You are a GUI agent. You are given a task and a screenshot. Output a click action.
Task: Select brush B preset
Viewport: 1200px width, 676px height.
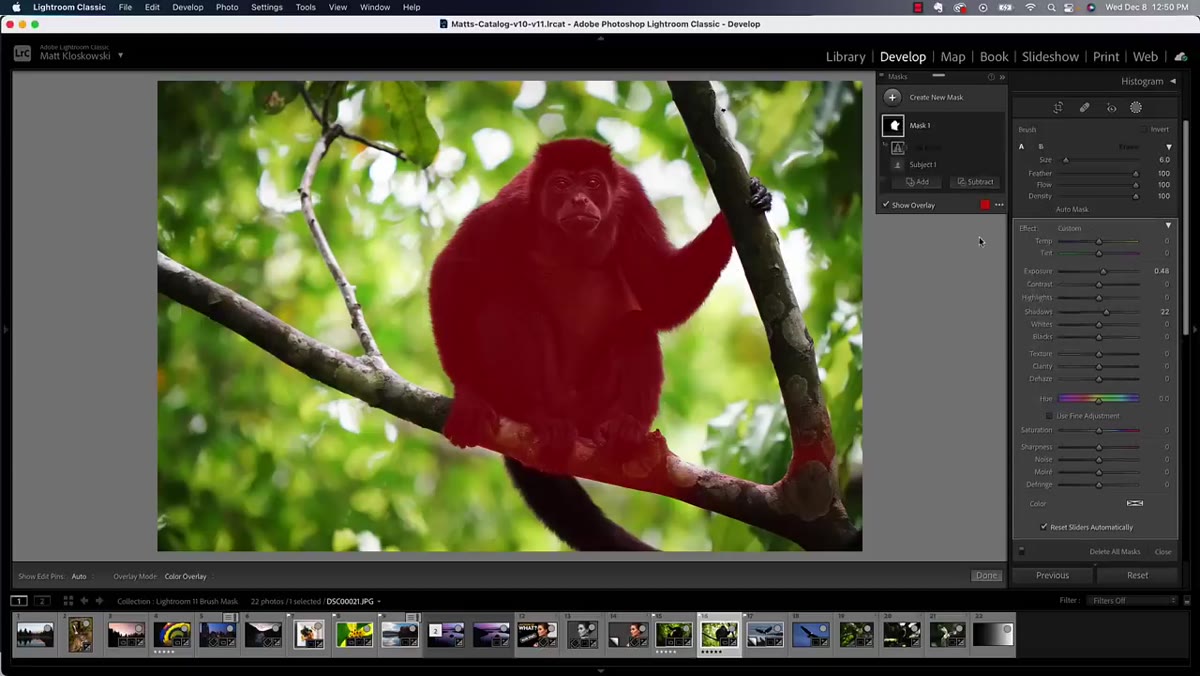1040,146
